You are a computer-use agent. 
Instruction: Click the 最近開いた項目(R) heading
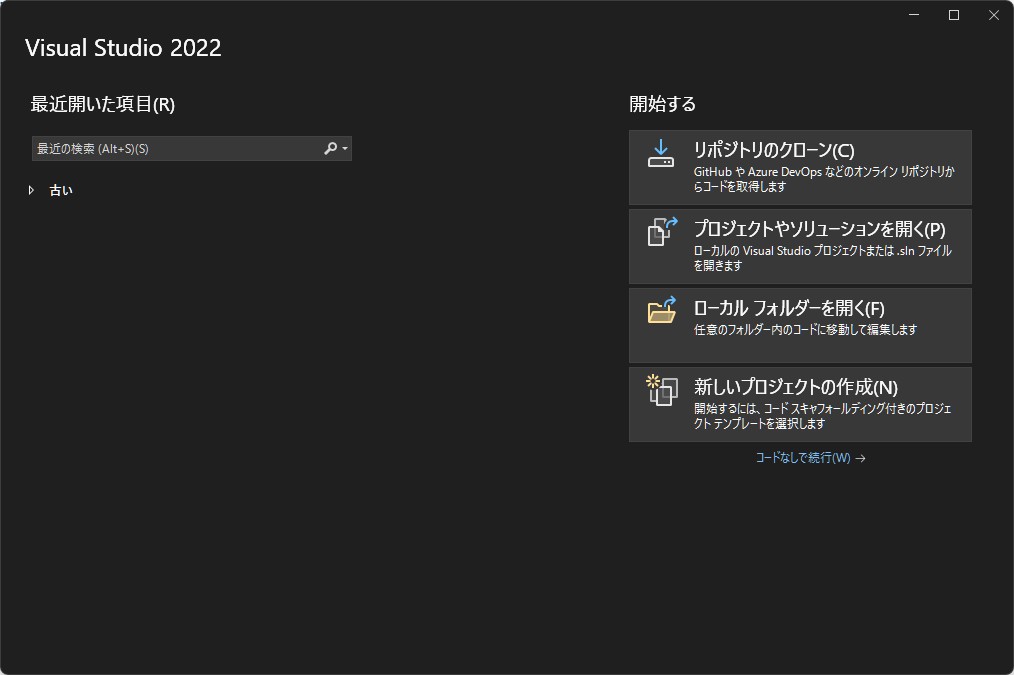tap(103, 104)
